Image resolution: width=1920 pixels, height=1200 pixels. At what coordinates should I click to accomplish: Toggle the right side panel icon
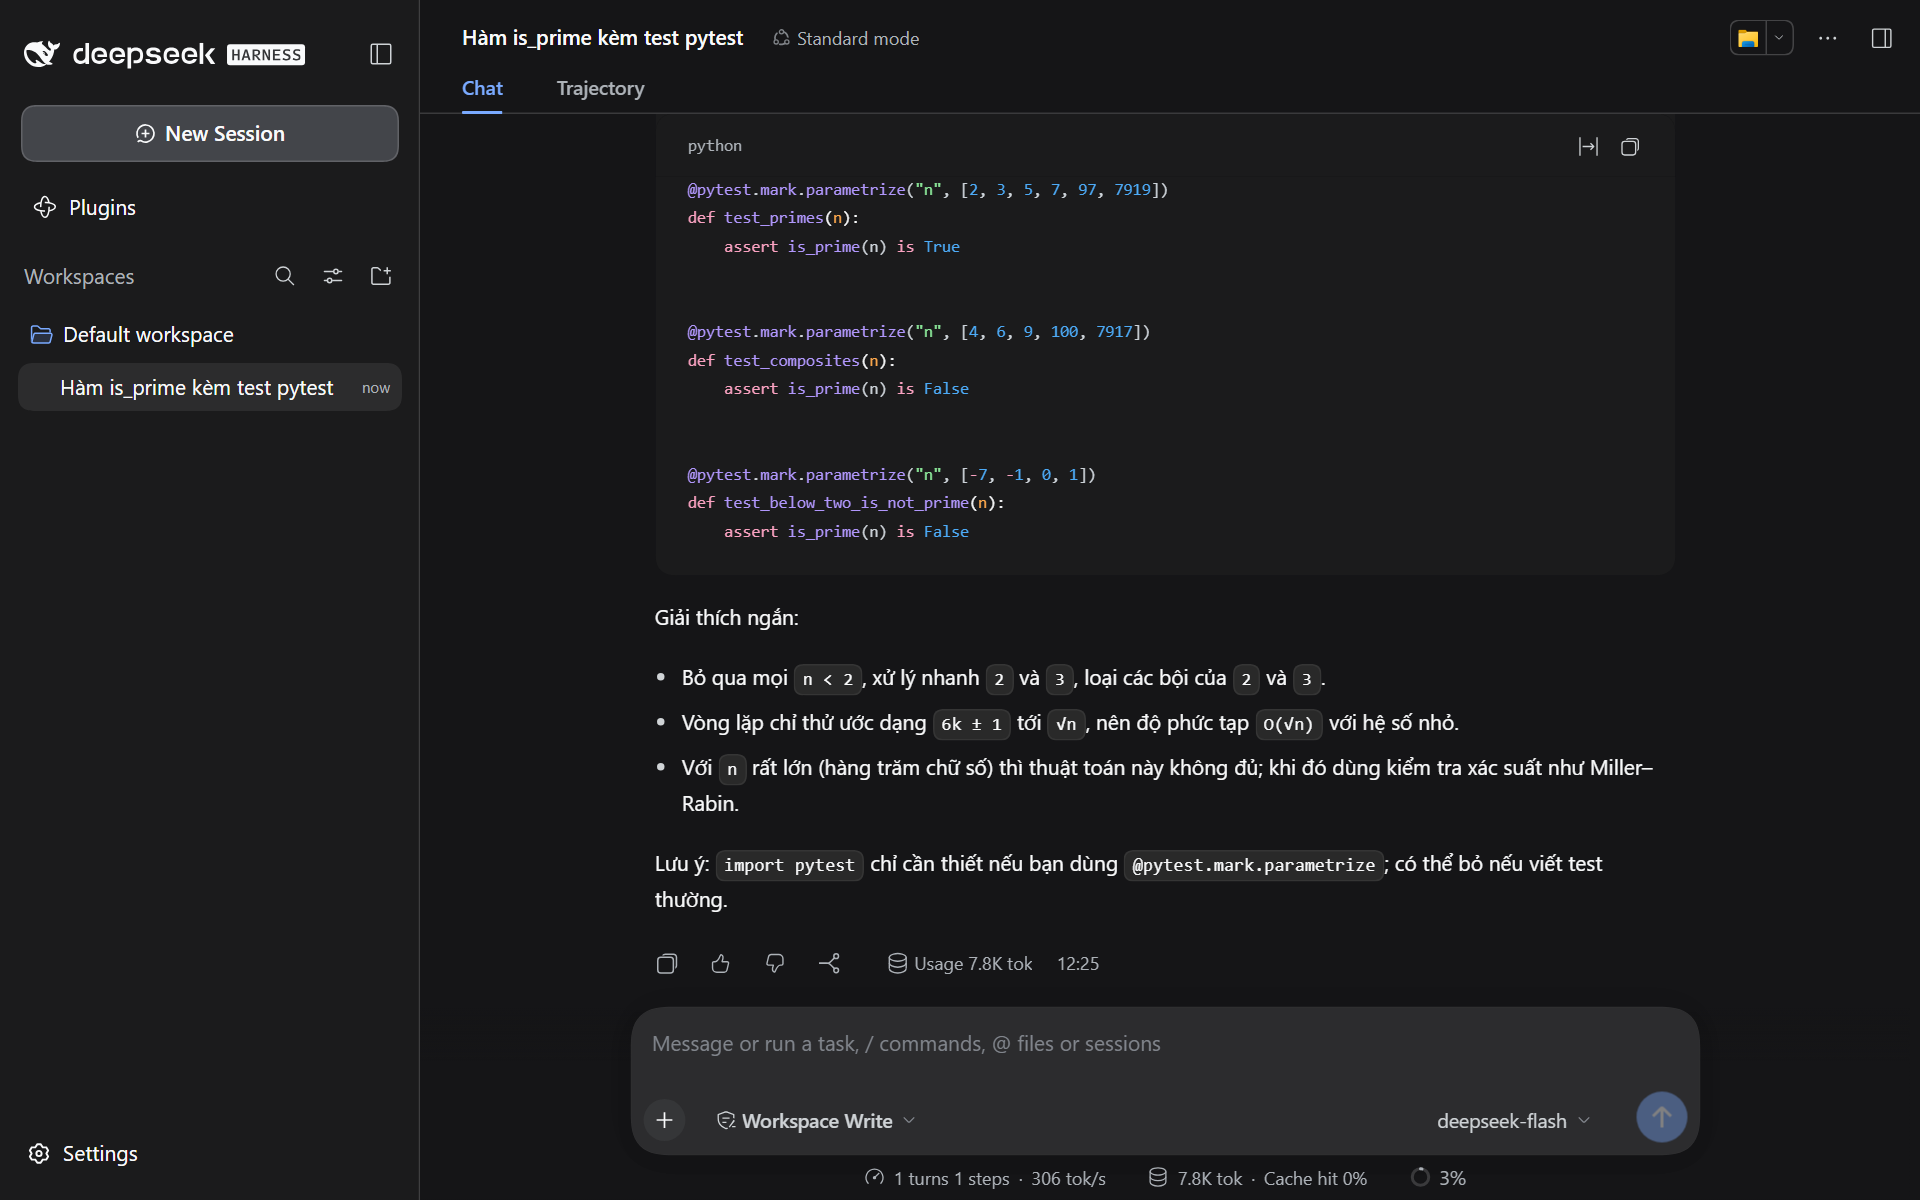1882,39
